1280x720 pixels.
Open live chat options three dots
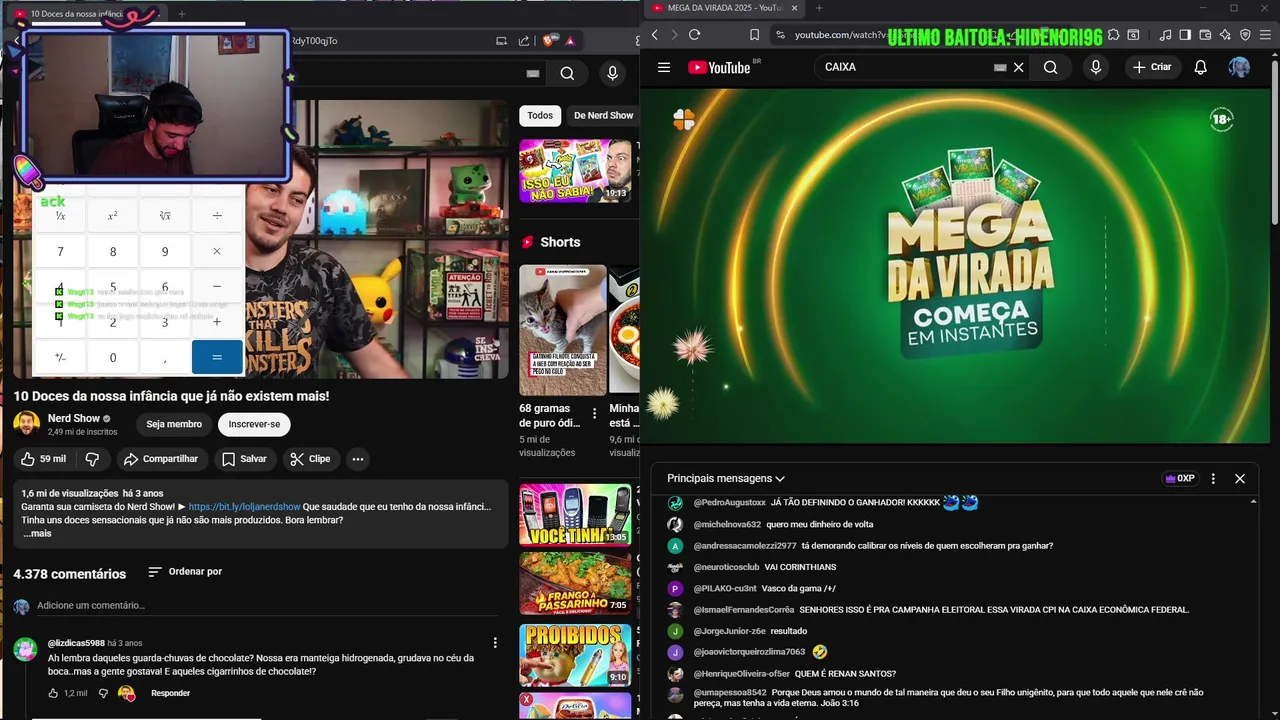click(1213, 478)
